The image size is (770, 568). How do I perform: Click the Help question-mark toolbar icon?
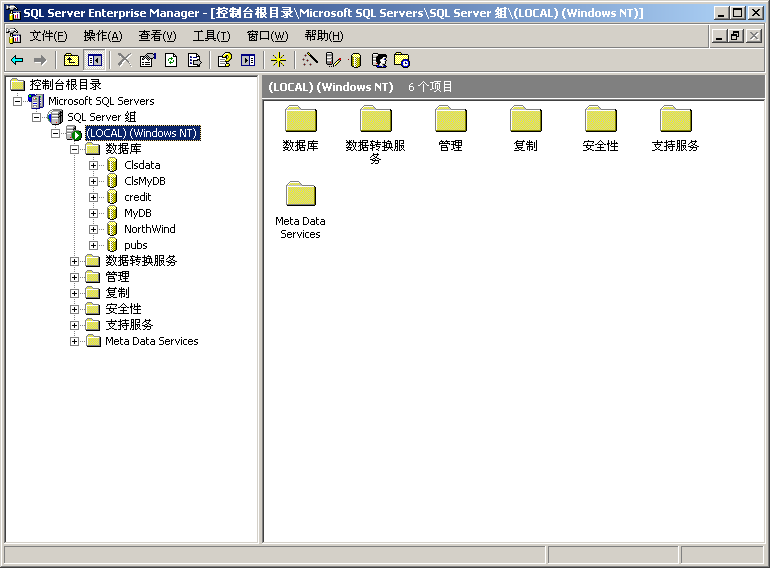point(224,60)
